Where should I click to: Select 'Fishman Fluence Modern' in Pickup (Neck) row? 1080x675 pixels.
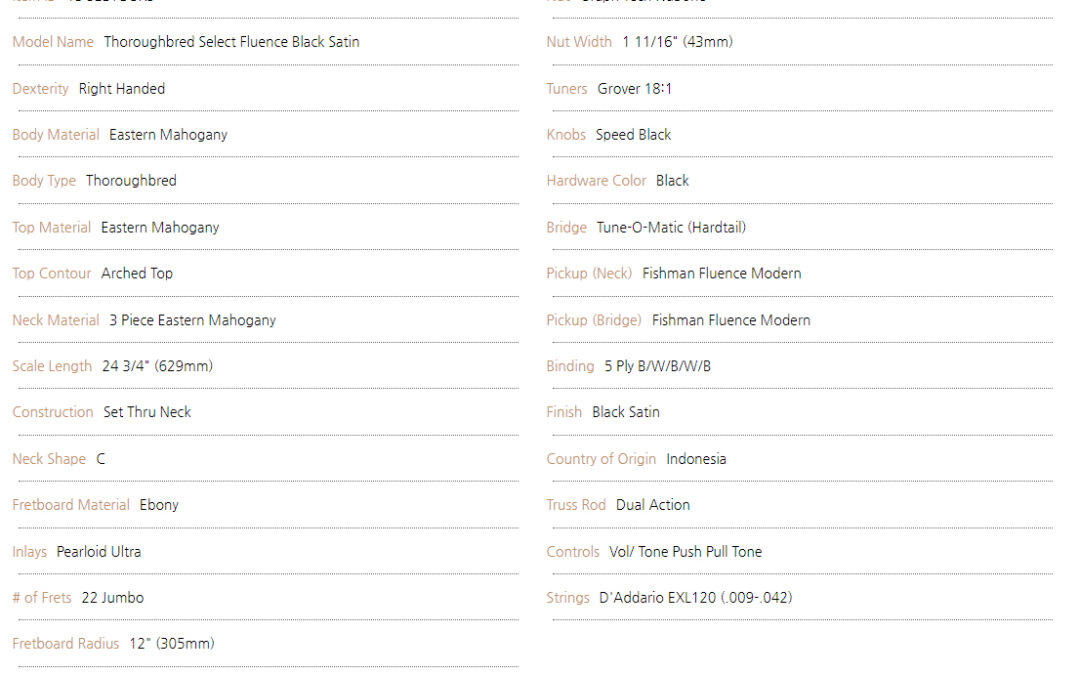pos(722,273)
